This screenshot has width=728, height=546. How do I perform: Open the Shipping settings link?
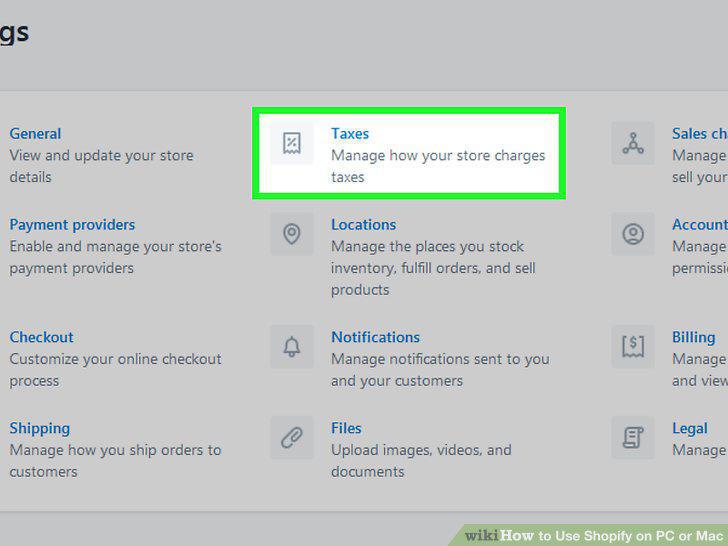click(x=40, y=428)
